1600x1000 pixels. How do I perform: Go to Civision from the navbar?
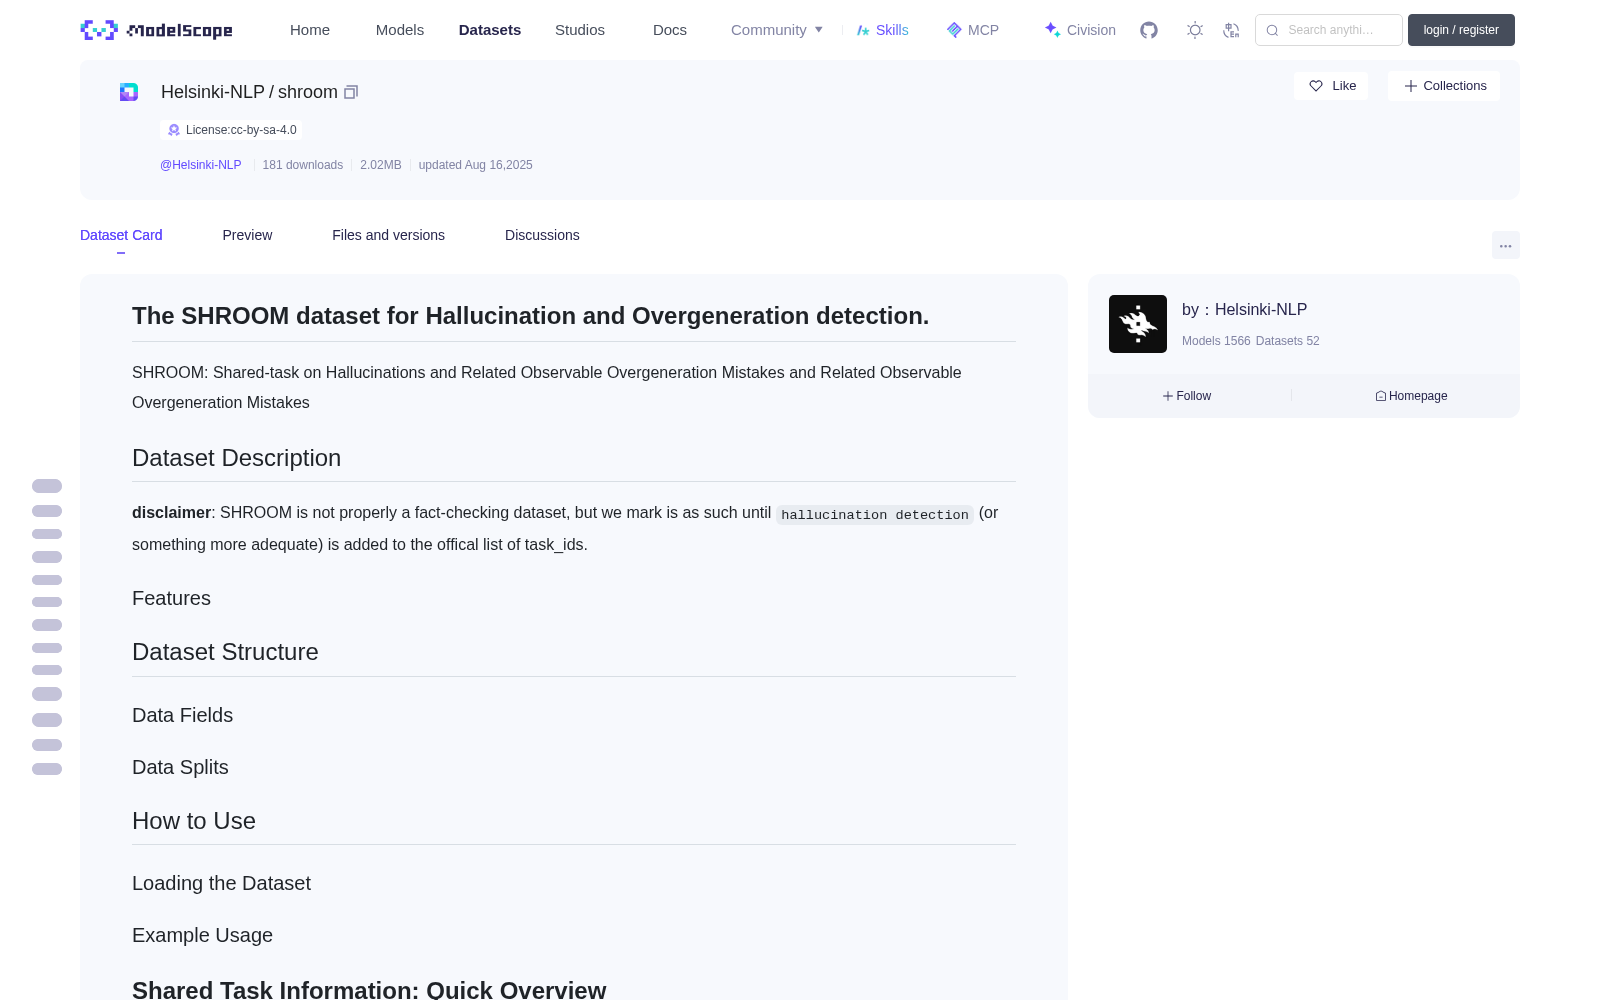pos(1080,30)
